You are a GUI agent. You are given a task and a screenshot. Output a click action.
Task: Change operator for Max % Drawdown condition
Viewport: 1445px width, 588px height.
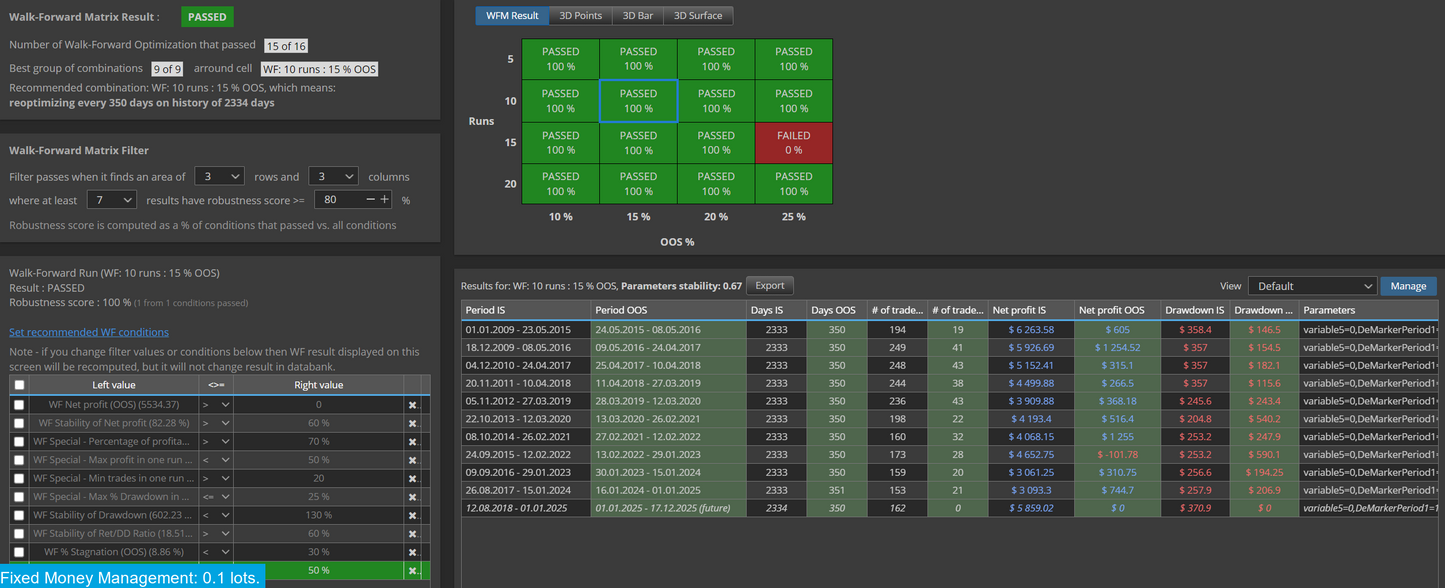coord(216,497)
